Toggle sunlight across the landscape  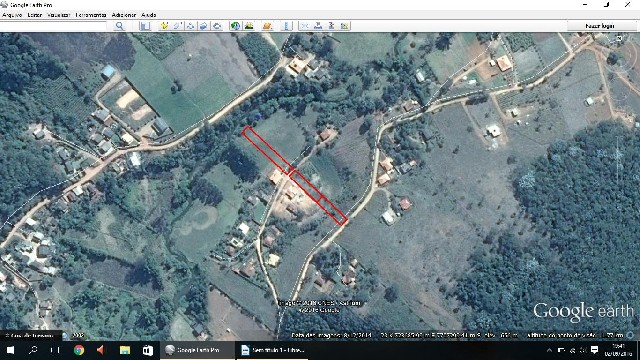point(249,26)
